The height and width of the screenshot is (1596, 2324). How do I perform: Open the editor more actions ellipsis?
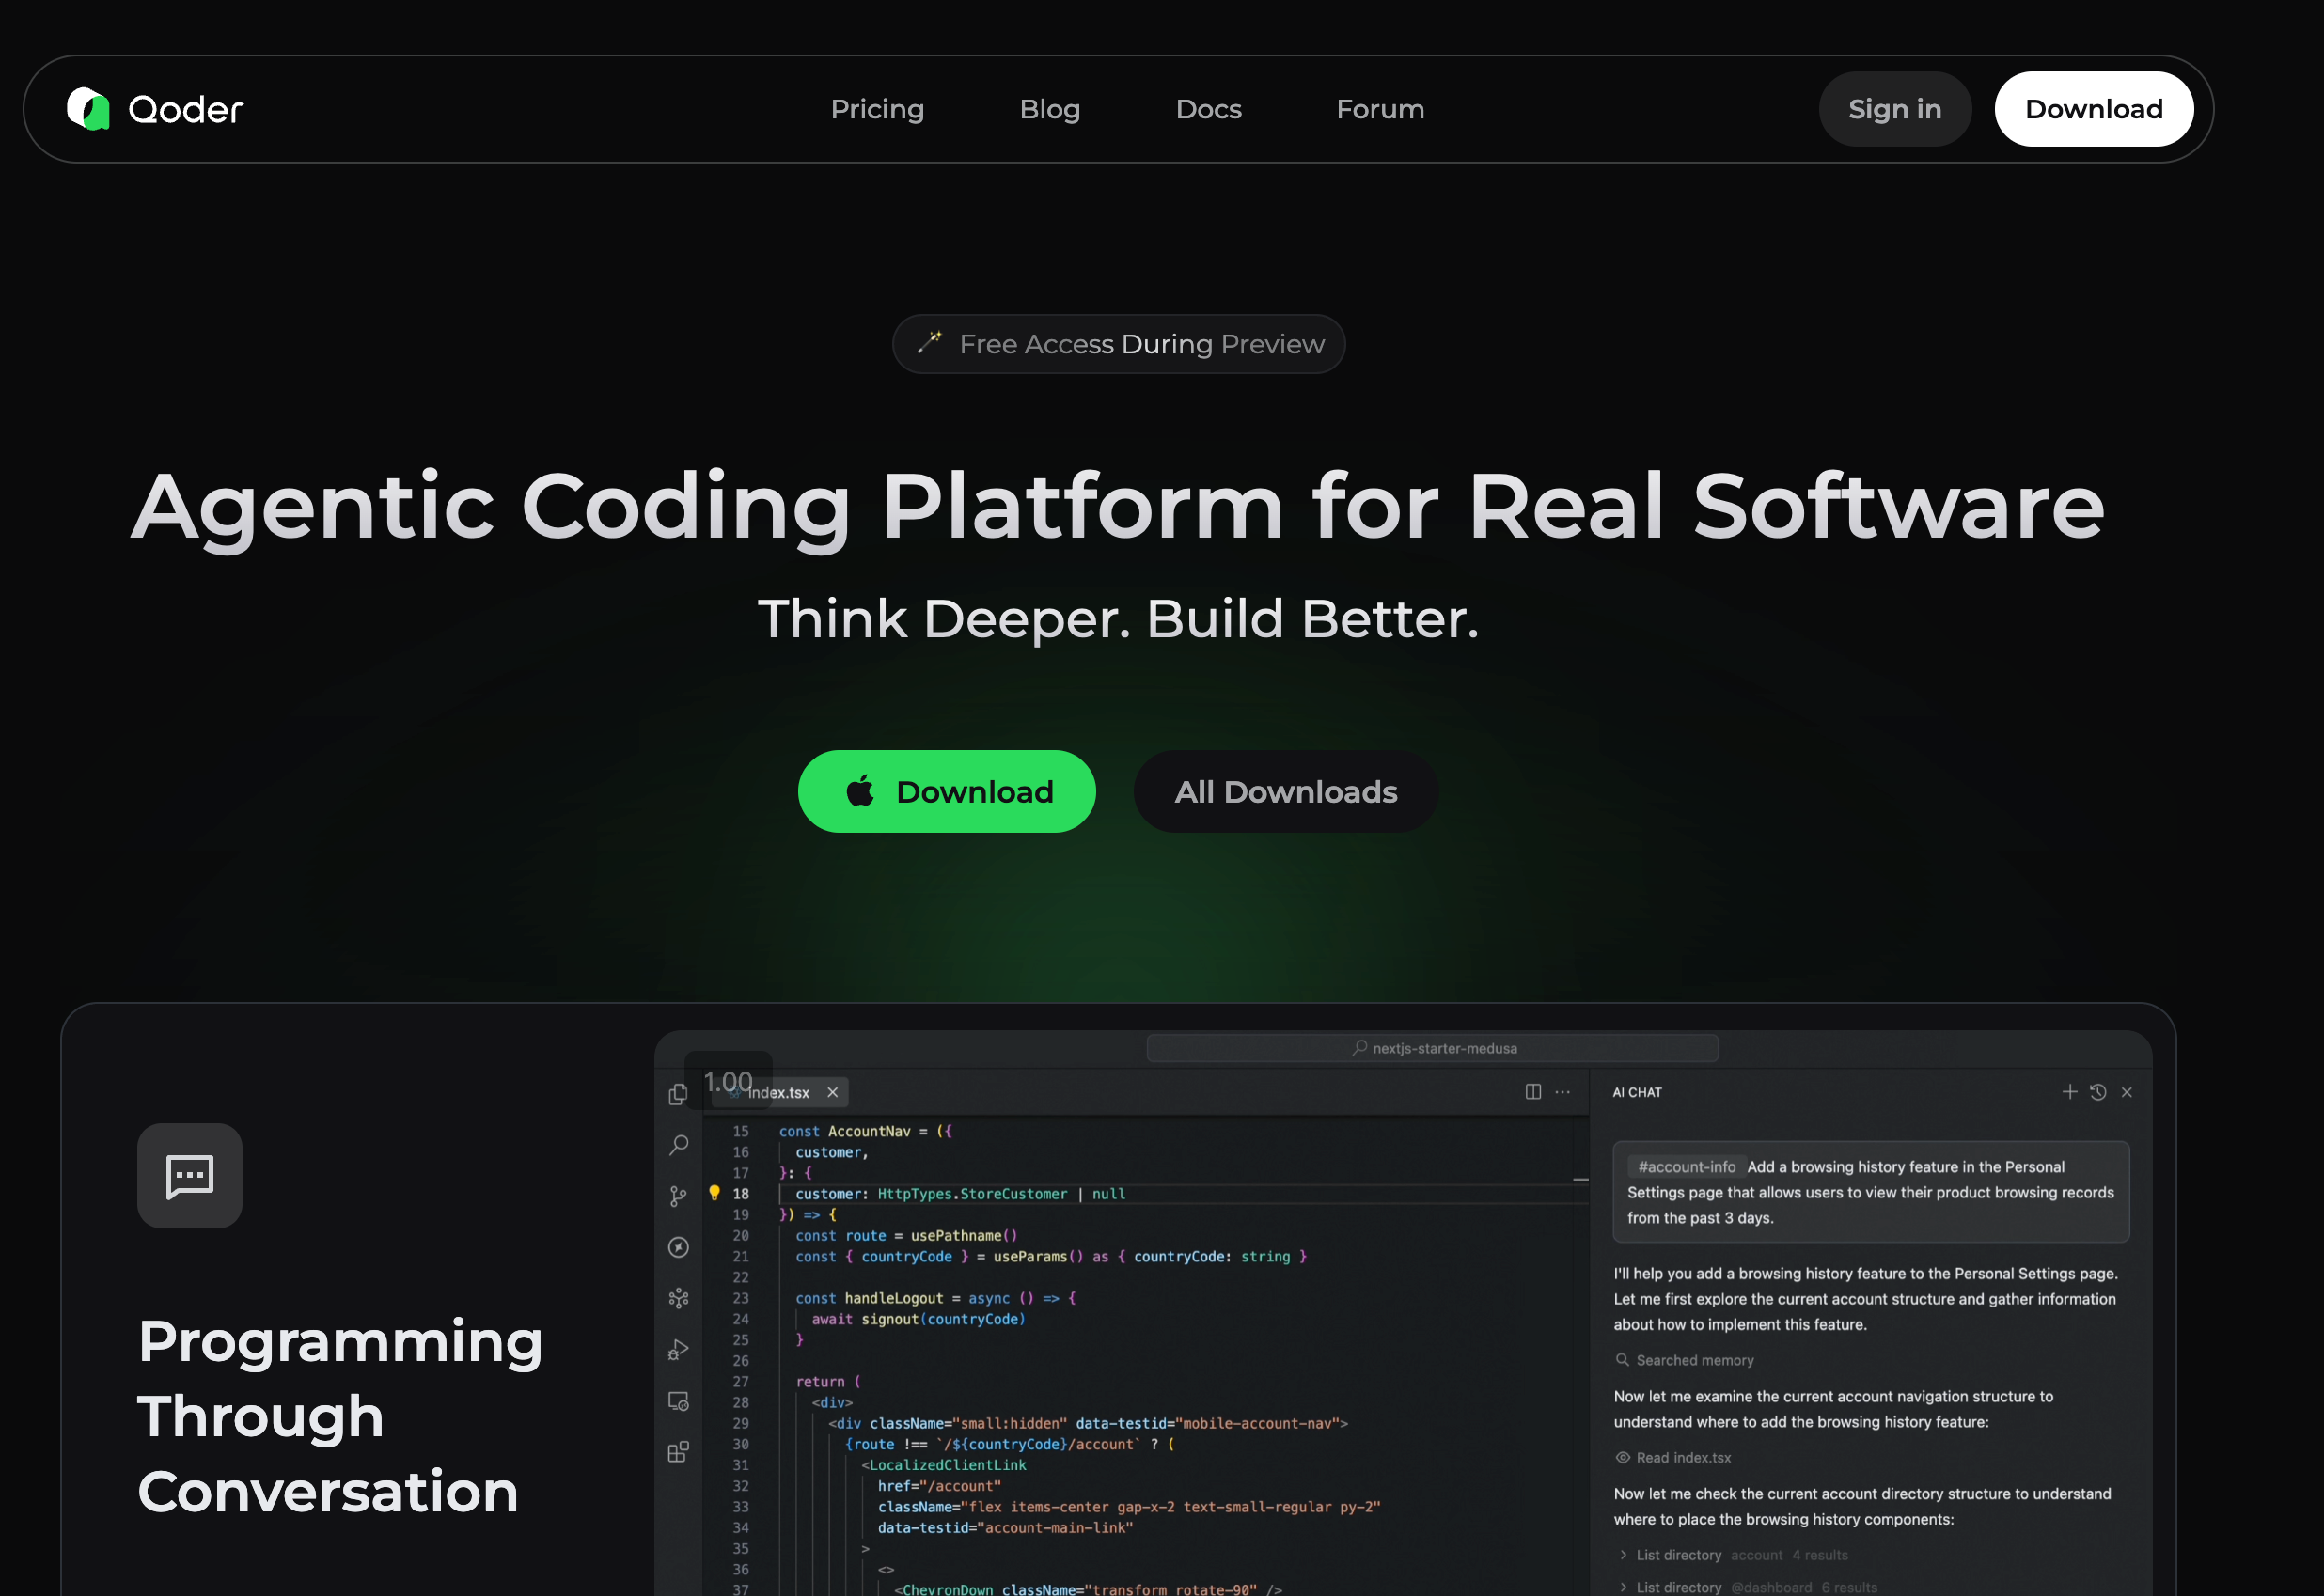click(x=1562, y=1091)
